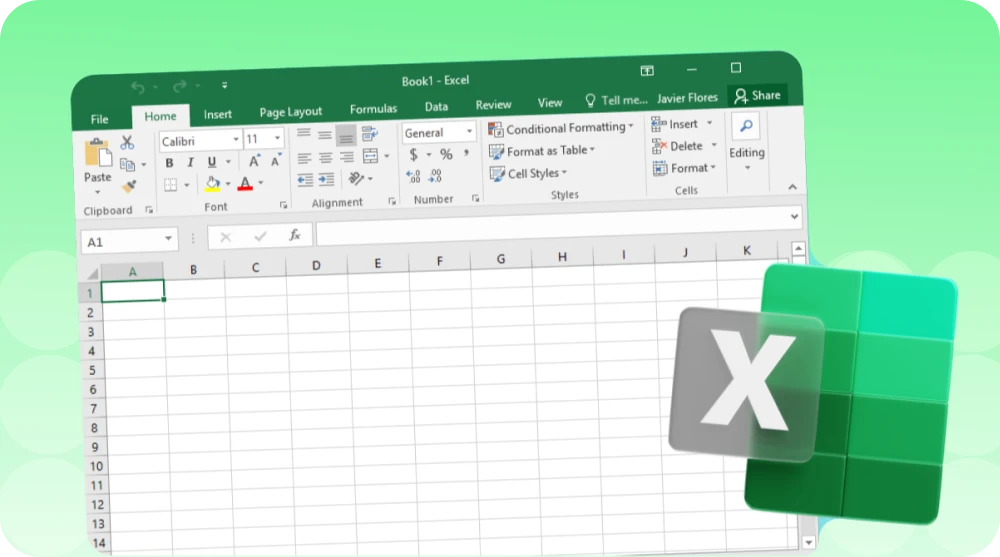Open the General number format dropdown

click(469, 131)
